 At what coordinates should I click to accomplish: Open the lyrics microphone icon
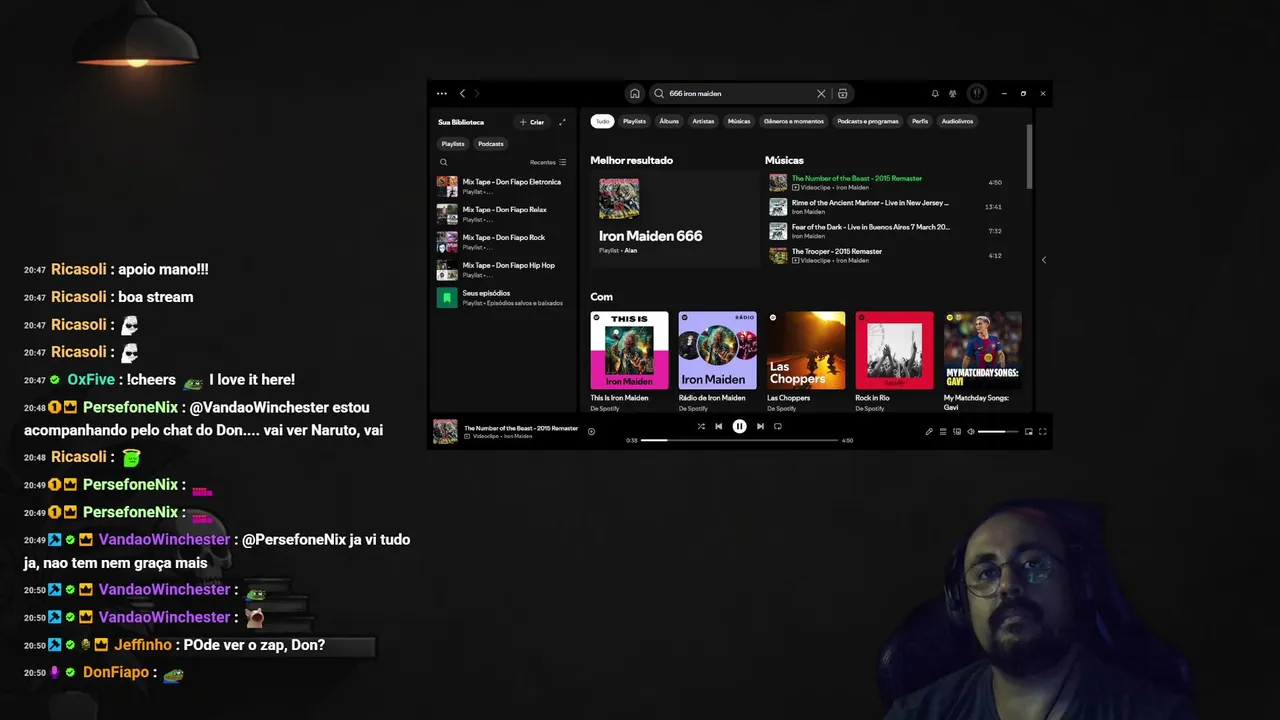pos(929,432)
